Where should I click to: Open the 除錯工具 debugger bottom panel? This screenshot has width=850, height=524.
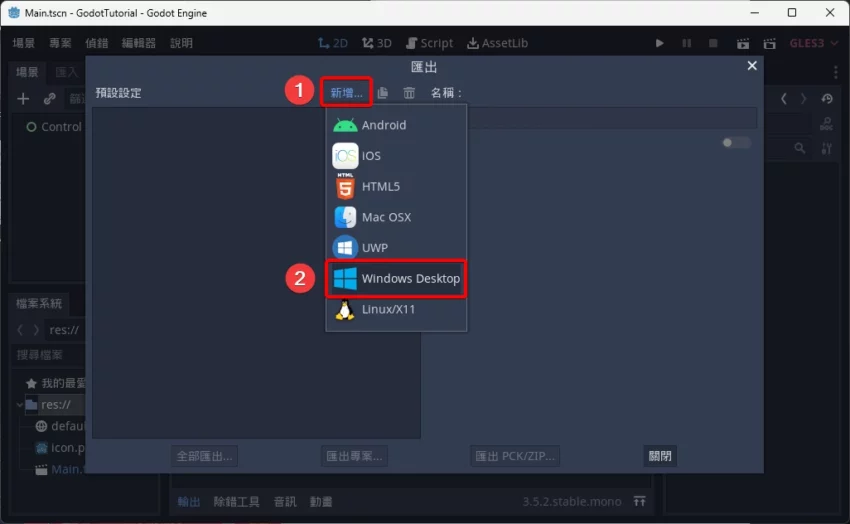point(236,502)
